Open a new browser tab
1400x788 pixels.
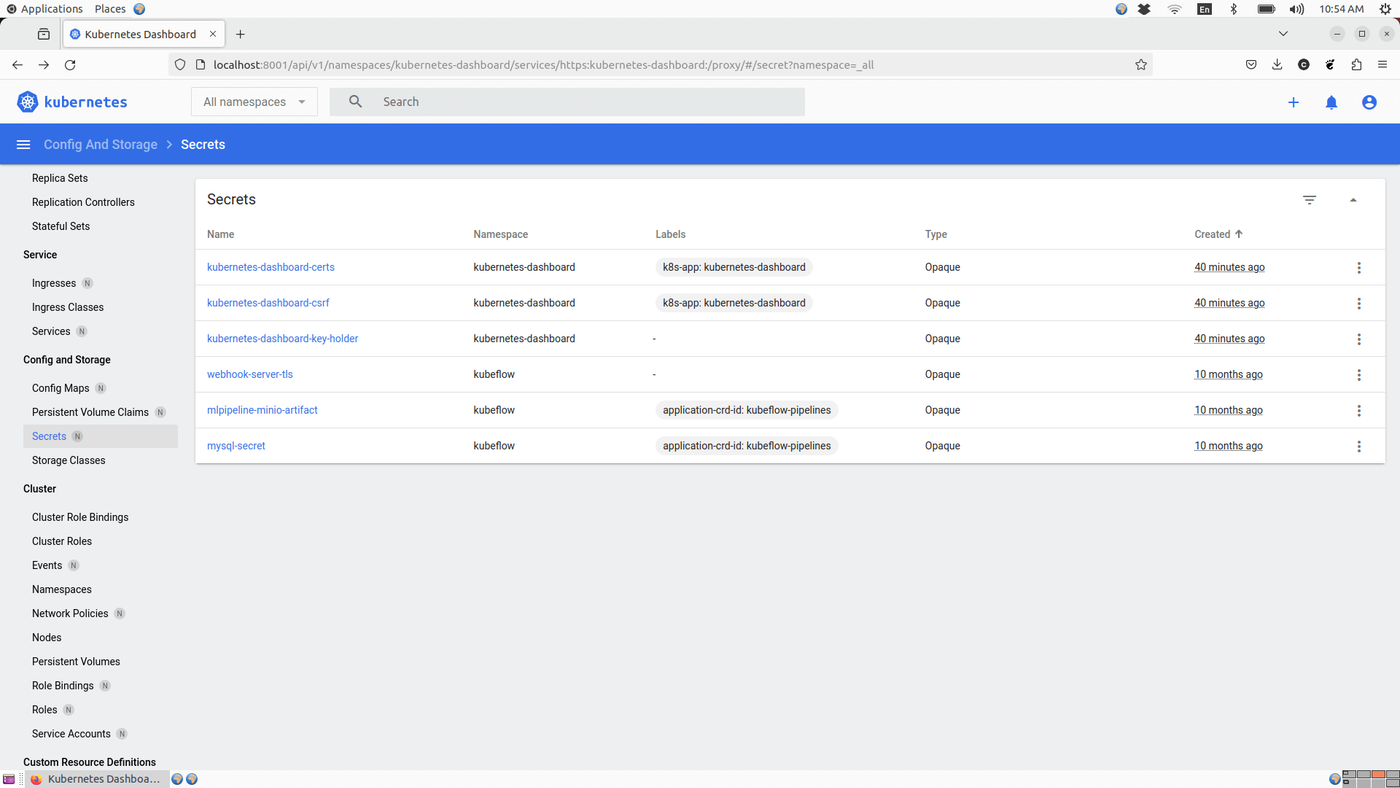(x=240, y=34)
